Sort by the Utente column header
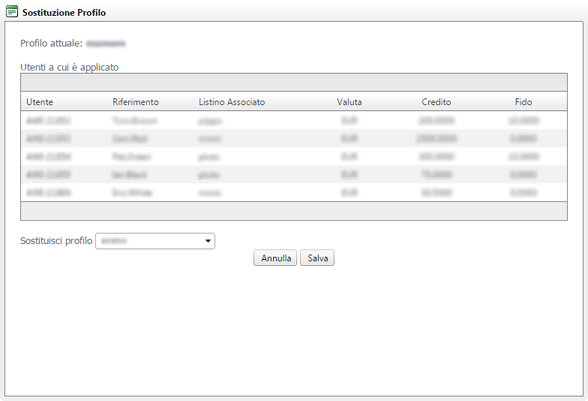This screenshot has height=401, width=588. [40, 102]
